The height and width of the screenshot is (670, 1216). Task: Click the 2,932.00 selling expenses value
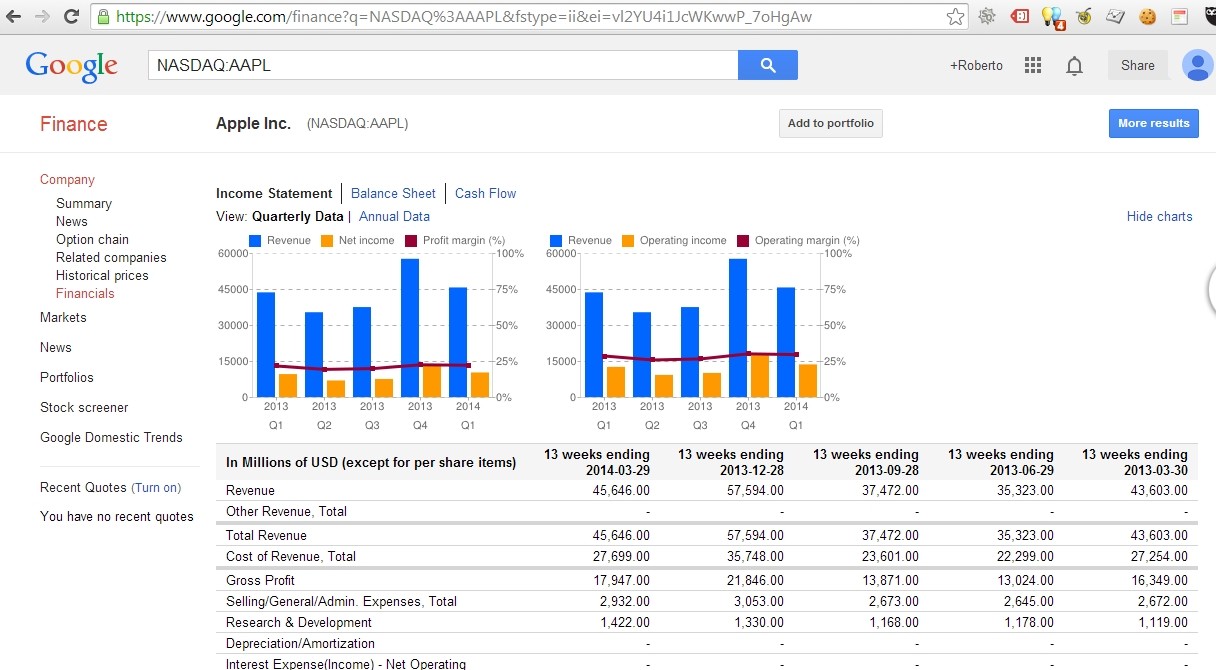coord(625,602)
